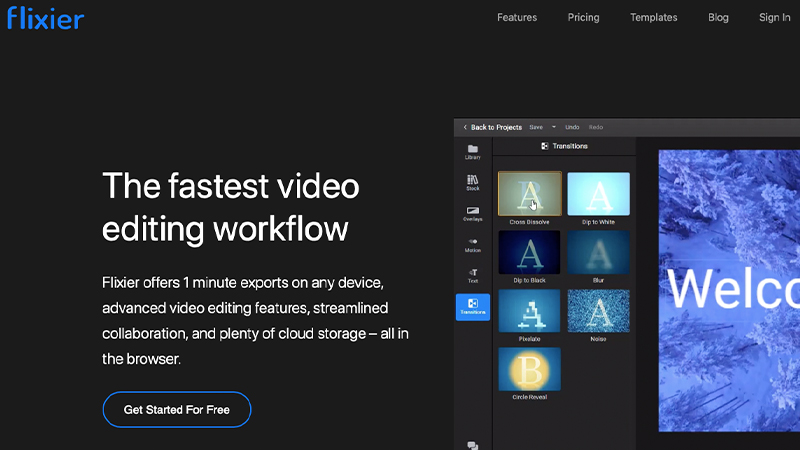The width and height of the screenshot is (800, 450).
Task: Click the Welcome video preview
Action: tap(729, 290)
